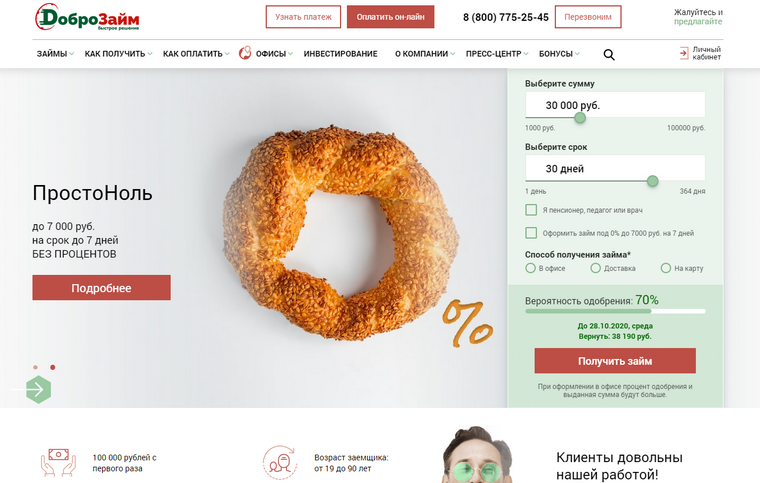760x483 pixels.
Task: Click the 'Оплатить он-лайн' button
Action: coord(390,17)
